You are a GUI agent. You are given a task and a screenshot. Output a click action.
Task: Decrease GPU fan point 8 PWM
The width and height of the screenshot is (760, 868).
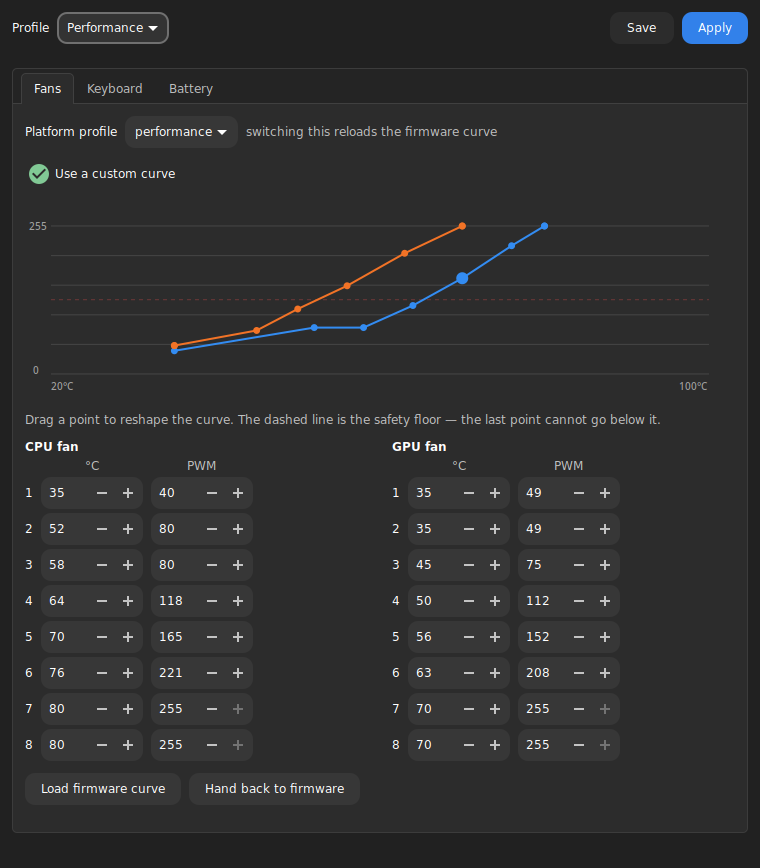[x=579, y=745]
